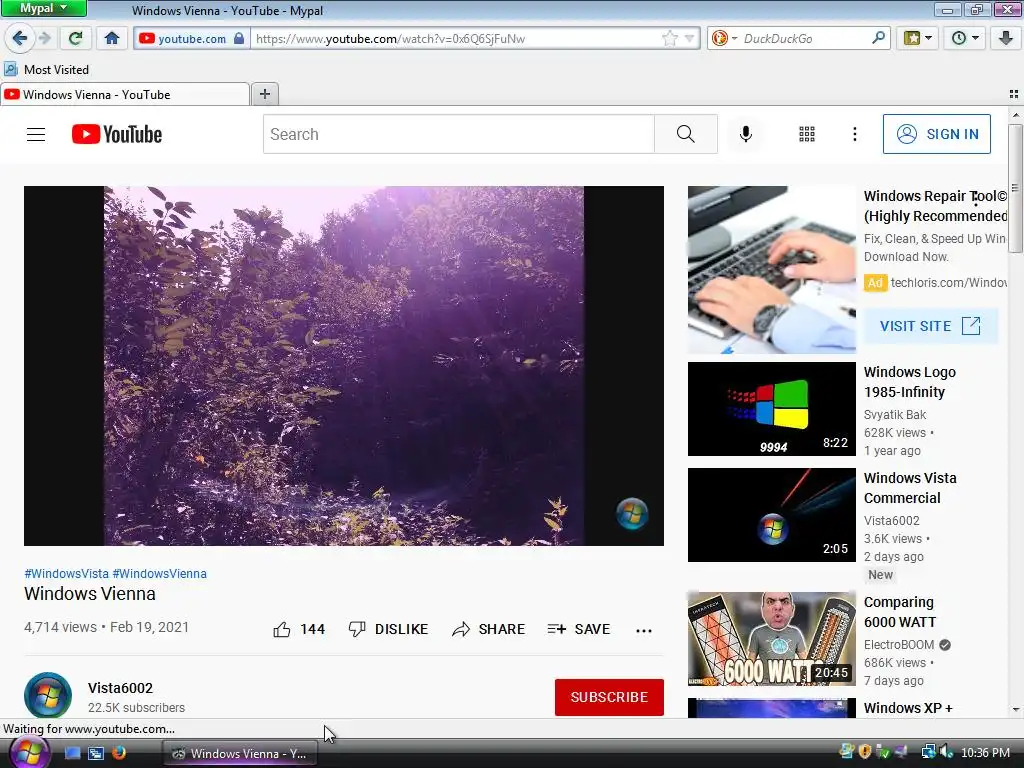The height and width of the screenshot is (768, 1024).
Task: Launch Firefox from the quick launch
Action: [119, 753]
